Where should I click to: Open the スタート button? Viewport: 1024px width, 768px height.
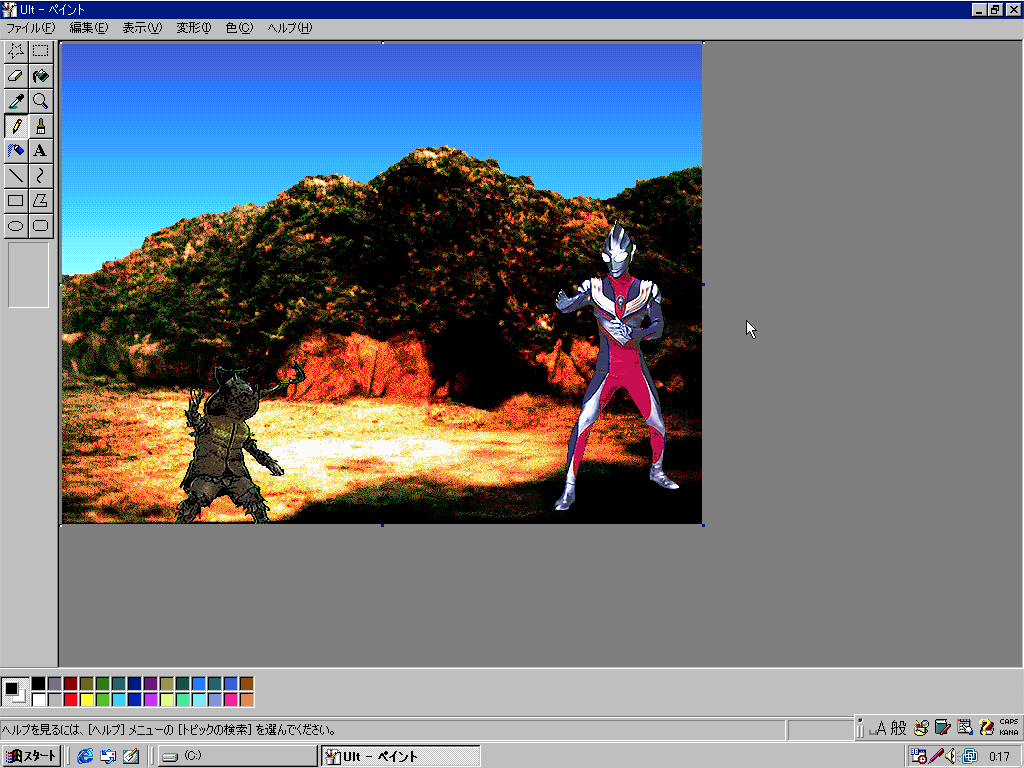point(31,756)
